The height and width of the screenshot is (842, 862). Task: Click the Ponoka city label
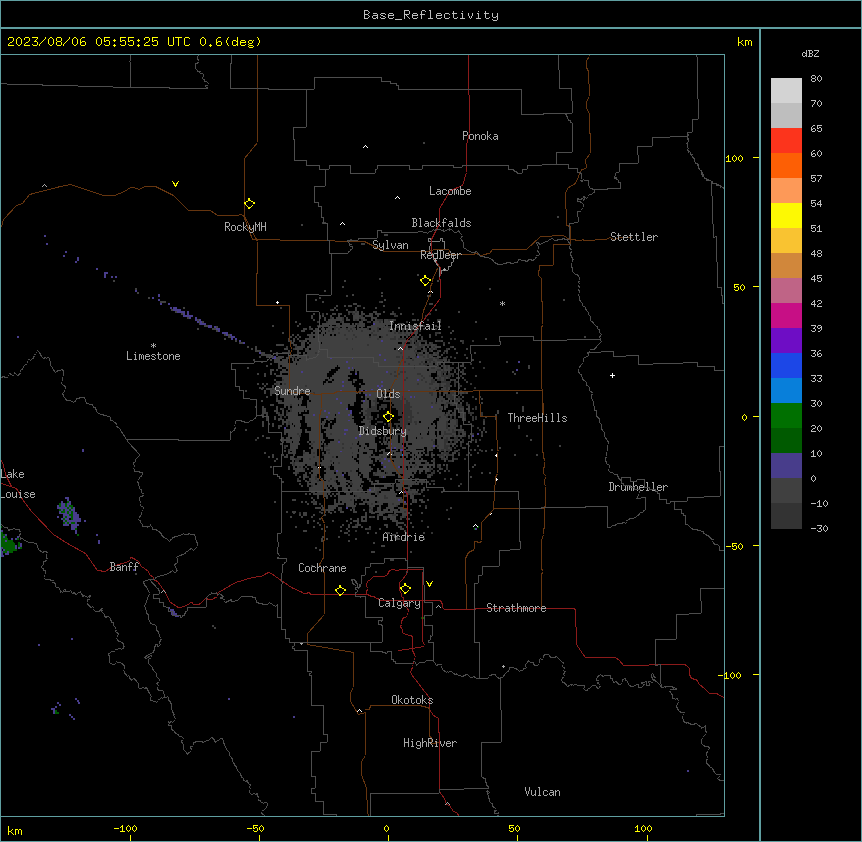point(480,136)
